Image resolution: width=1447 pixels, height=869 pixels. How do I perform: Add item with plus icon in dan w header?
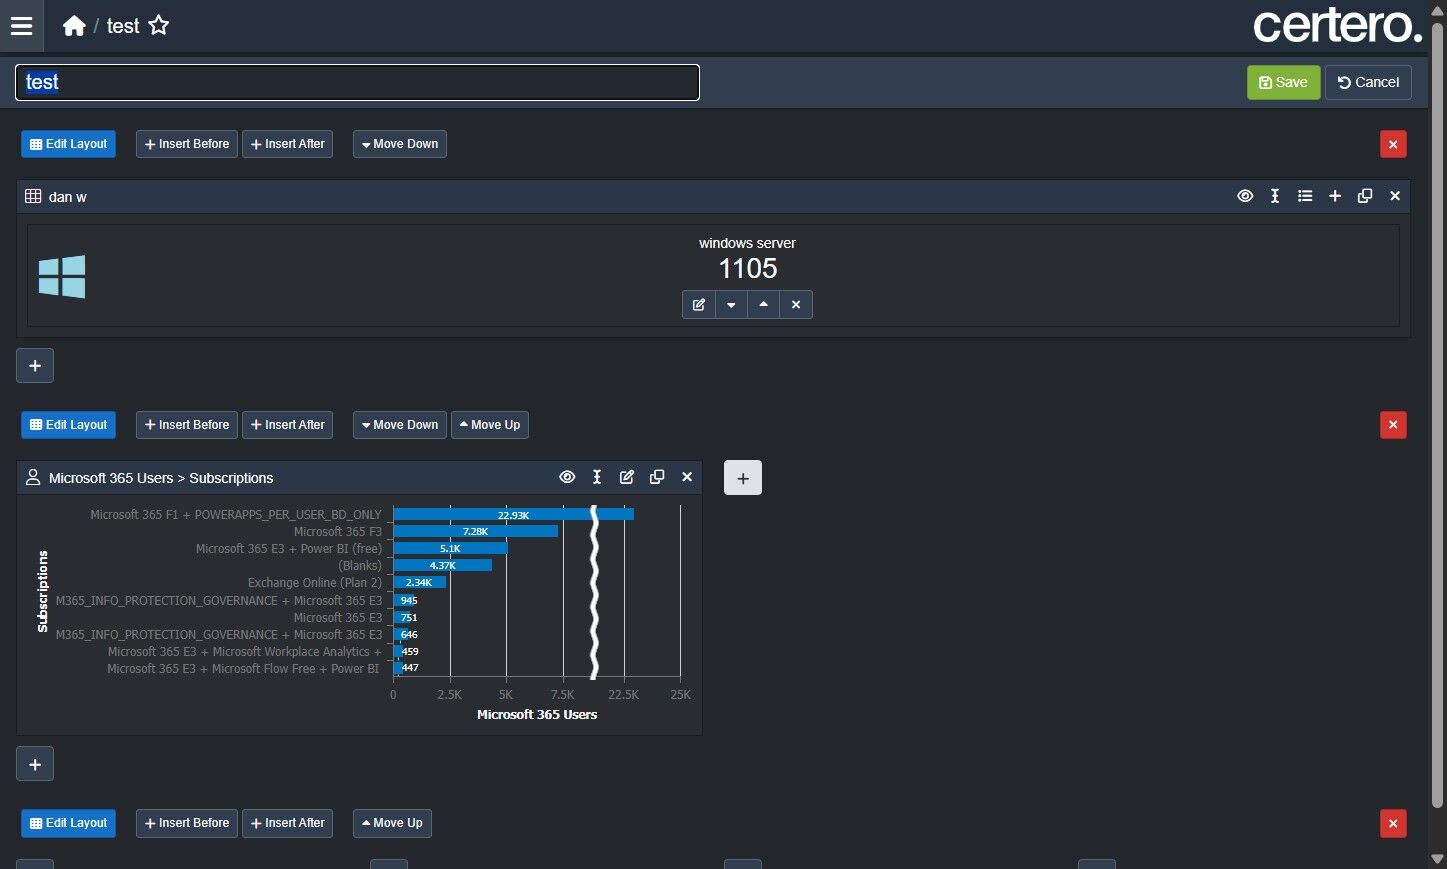1335,196
